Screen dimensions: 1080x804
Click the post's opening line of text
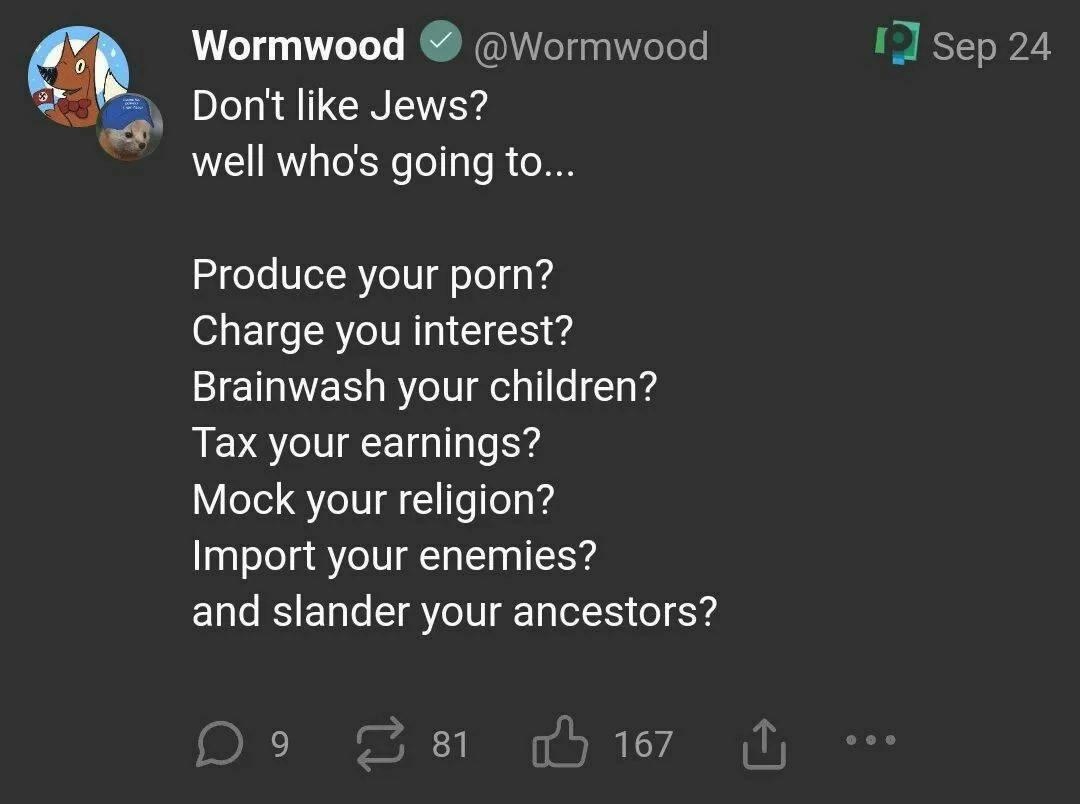click(340, 105)
